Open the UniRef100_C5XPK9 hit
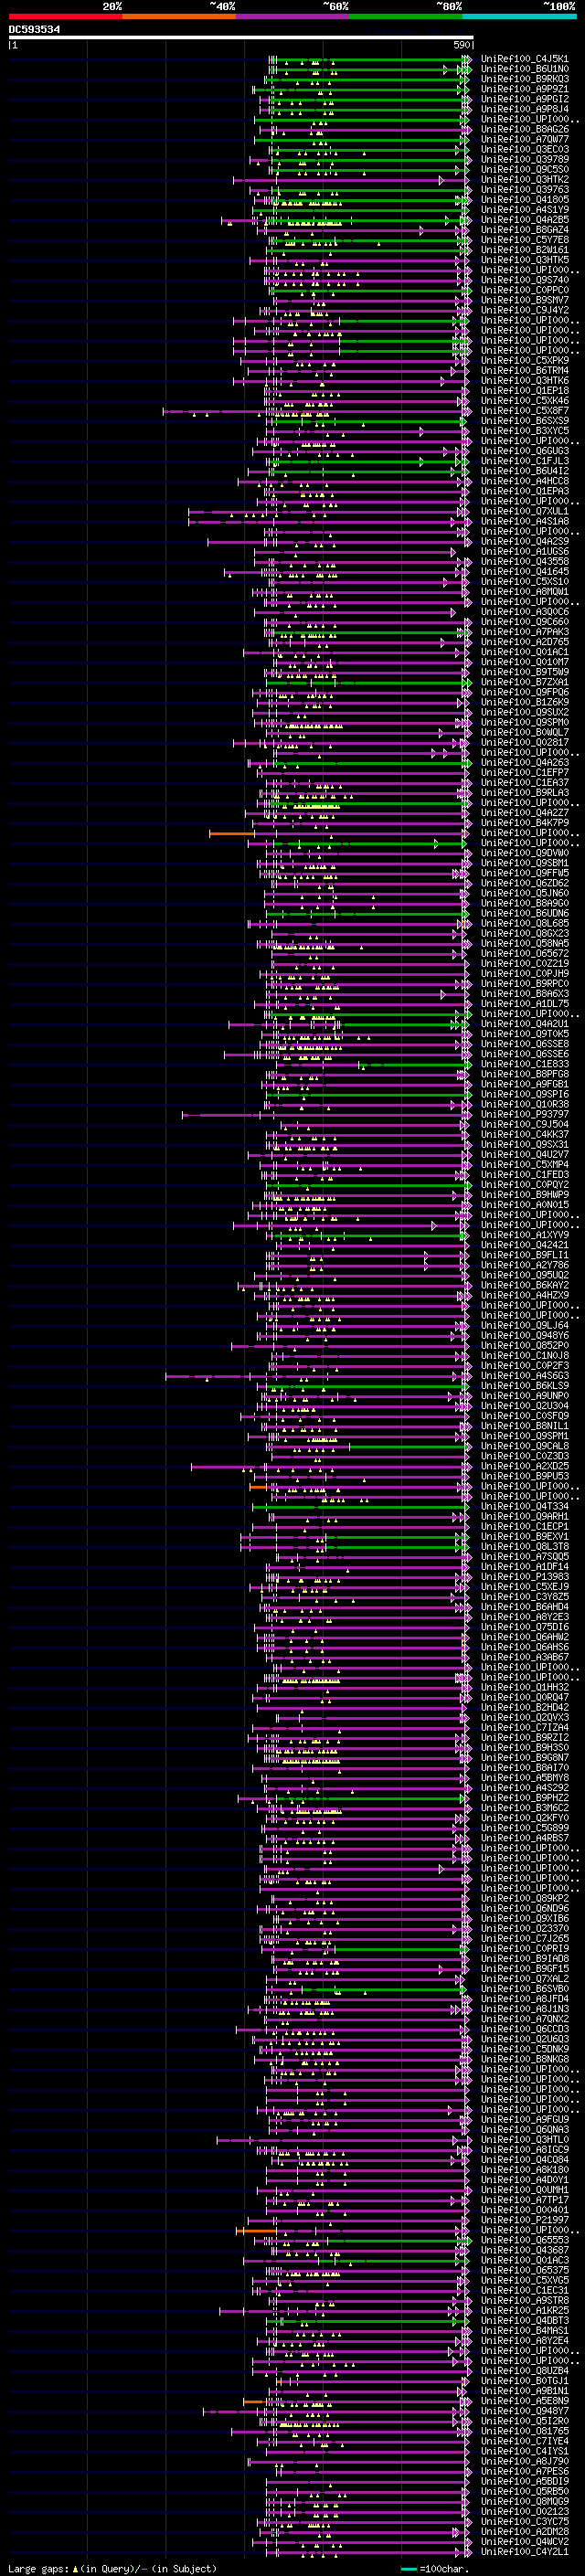Image resolution: width=585 pixels, height=2576 pixels. click(x=524, y=360)
